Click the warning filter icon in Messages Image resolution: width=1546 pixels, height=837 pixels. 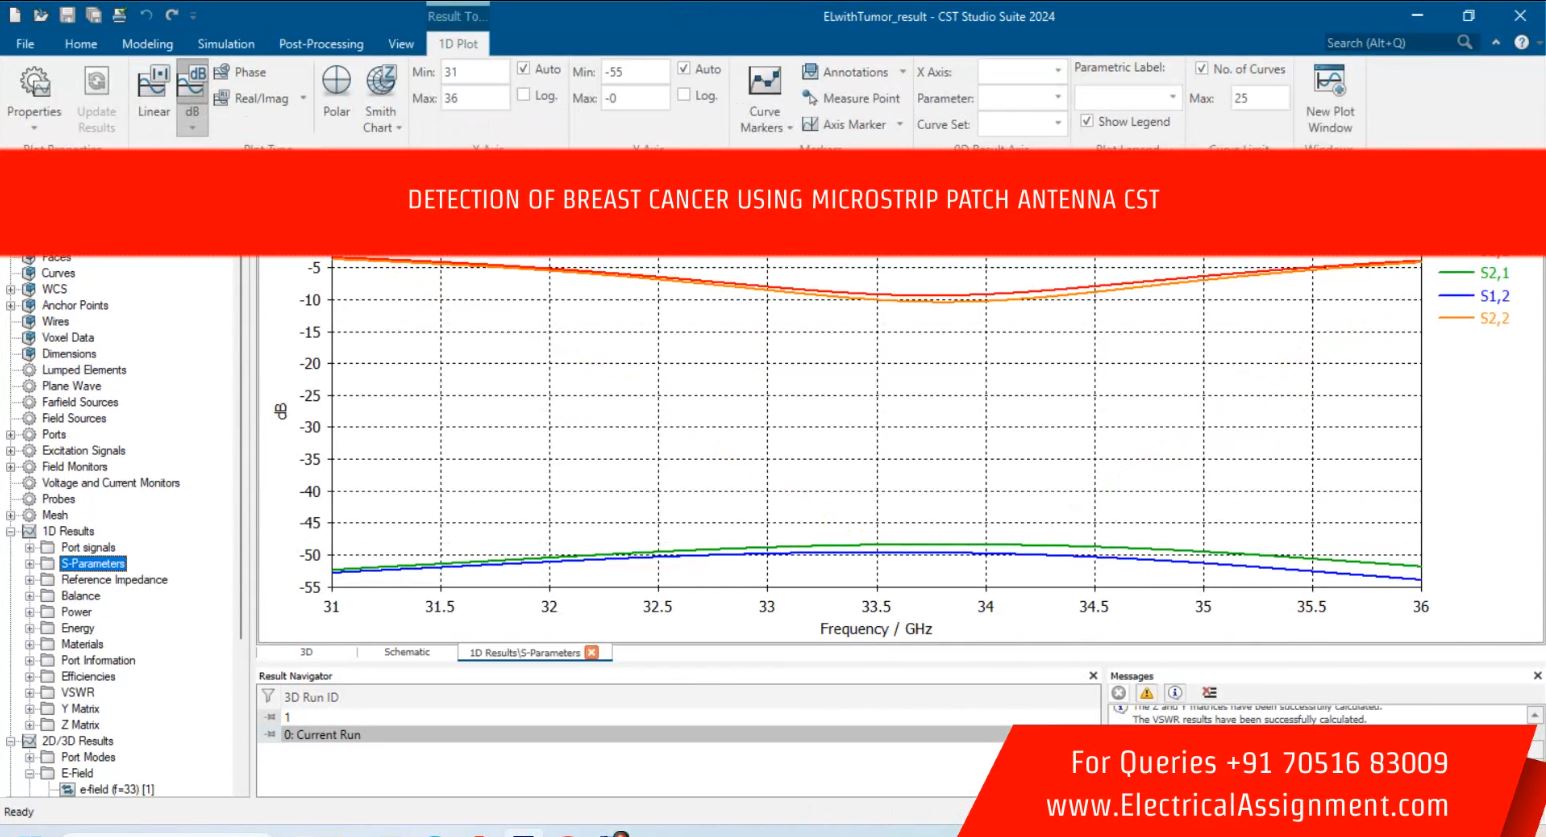1147,693
